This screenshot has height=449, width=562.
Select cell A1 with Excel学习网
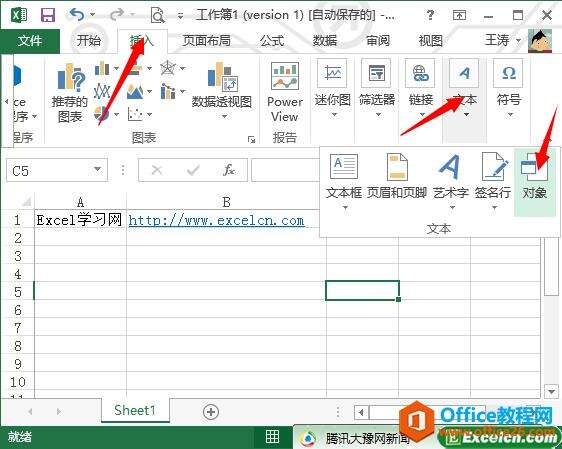pyautogui.click(x=80, y=219)
